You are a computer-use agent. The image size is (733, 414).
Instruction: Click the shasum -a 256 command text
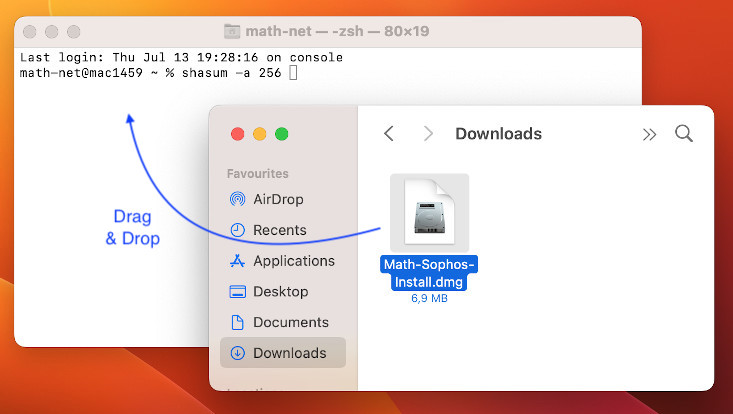tap(231, 73)
